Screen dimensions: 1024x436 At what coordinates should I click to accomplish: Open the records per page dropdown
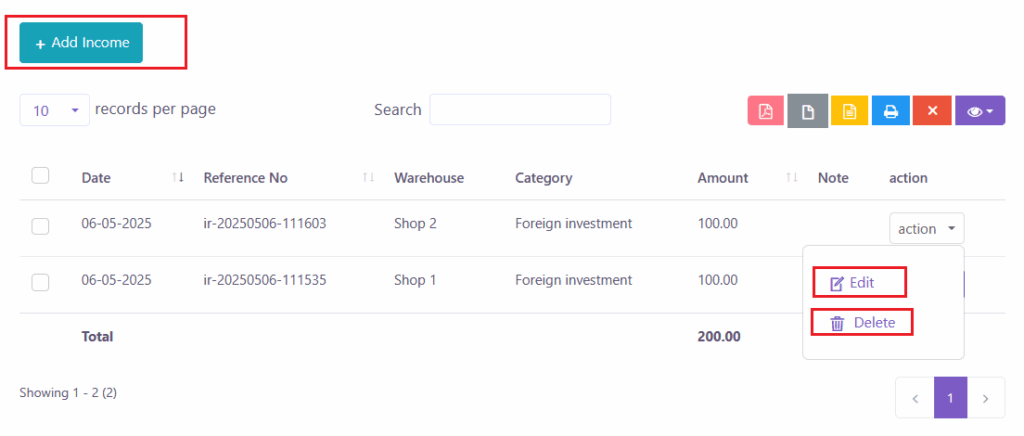tap(54, 111)
